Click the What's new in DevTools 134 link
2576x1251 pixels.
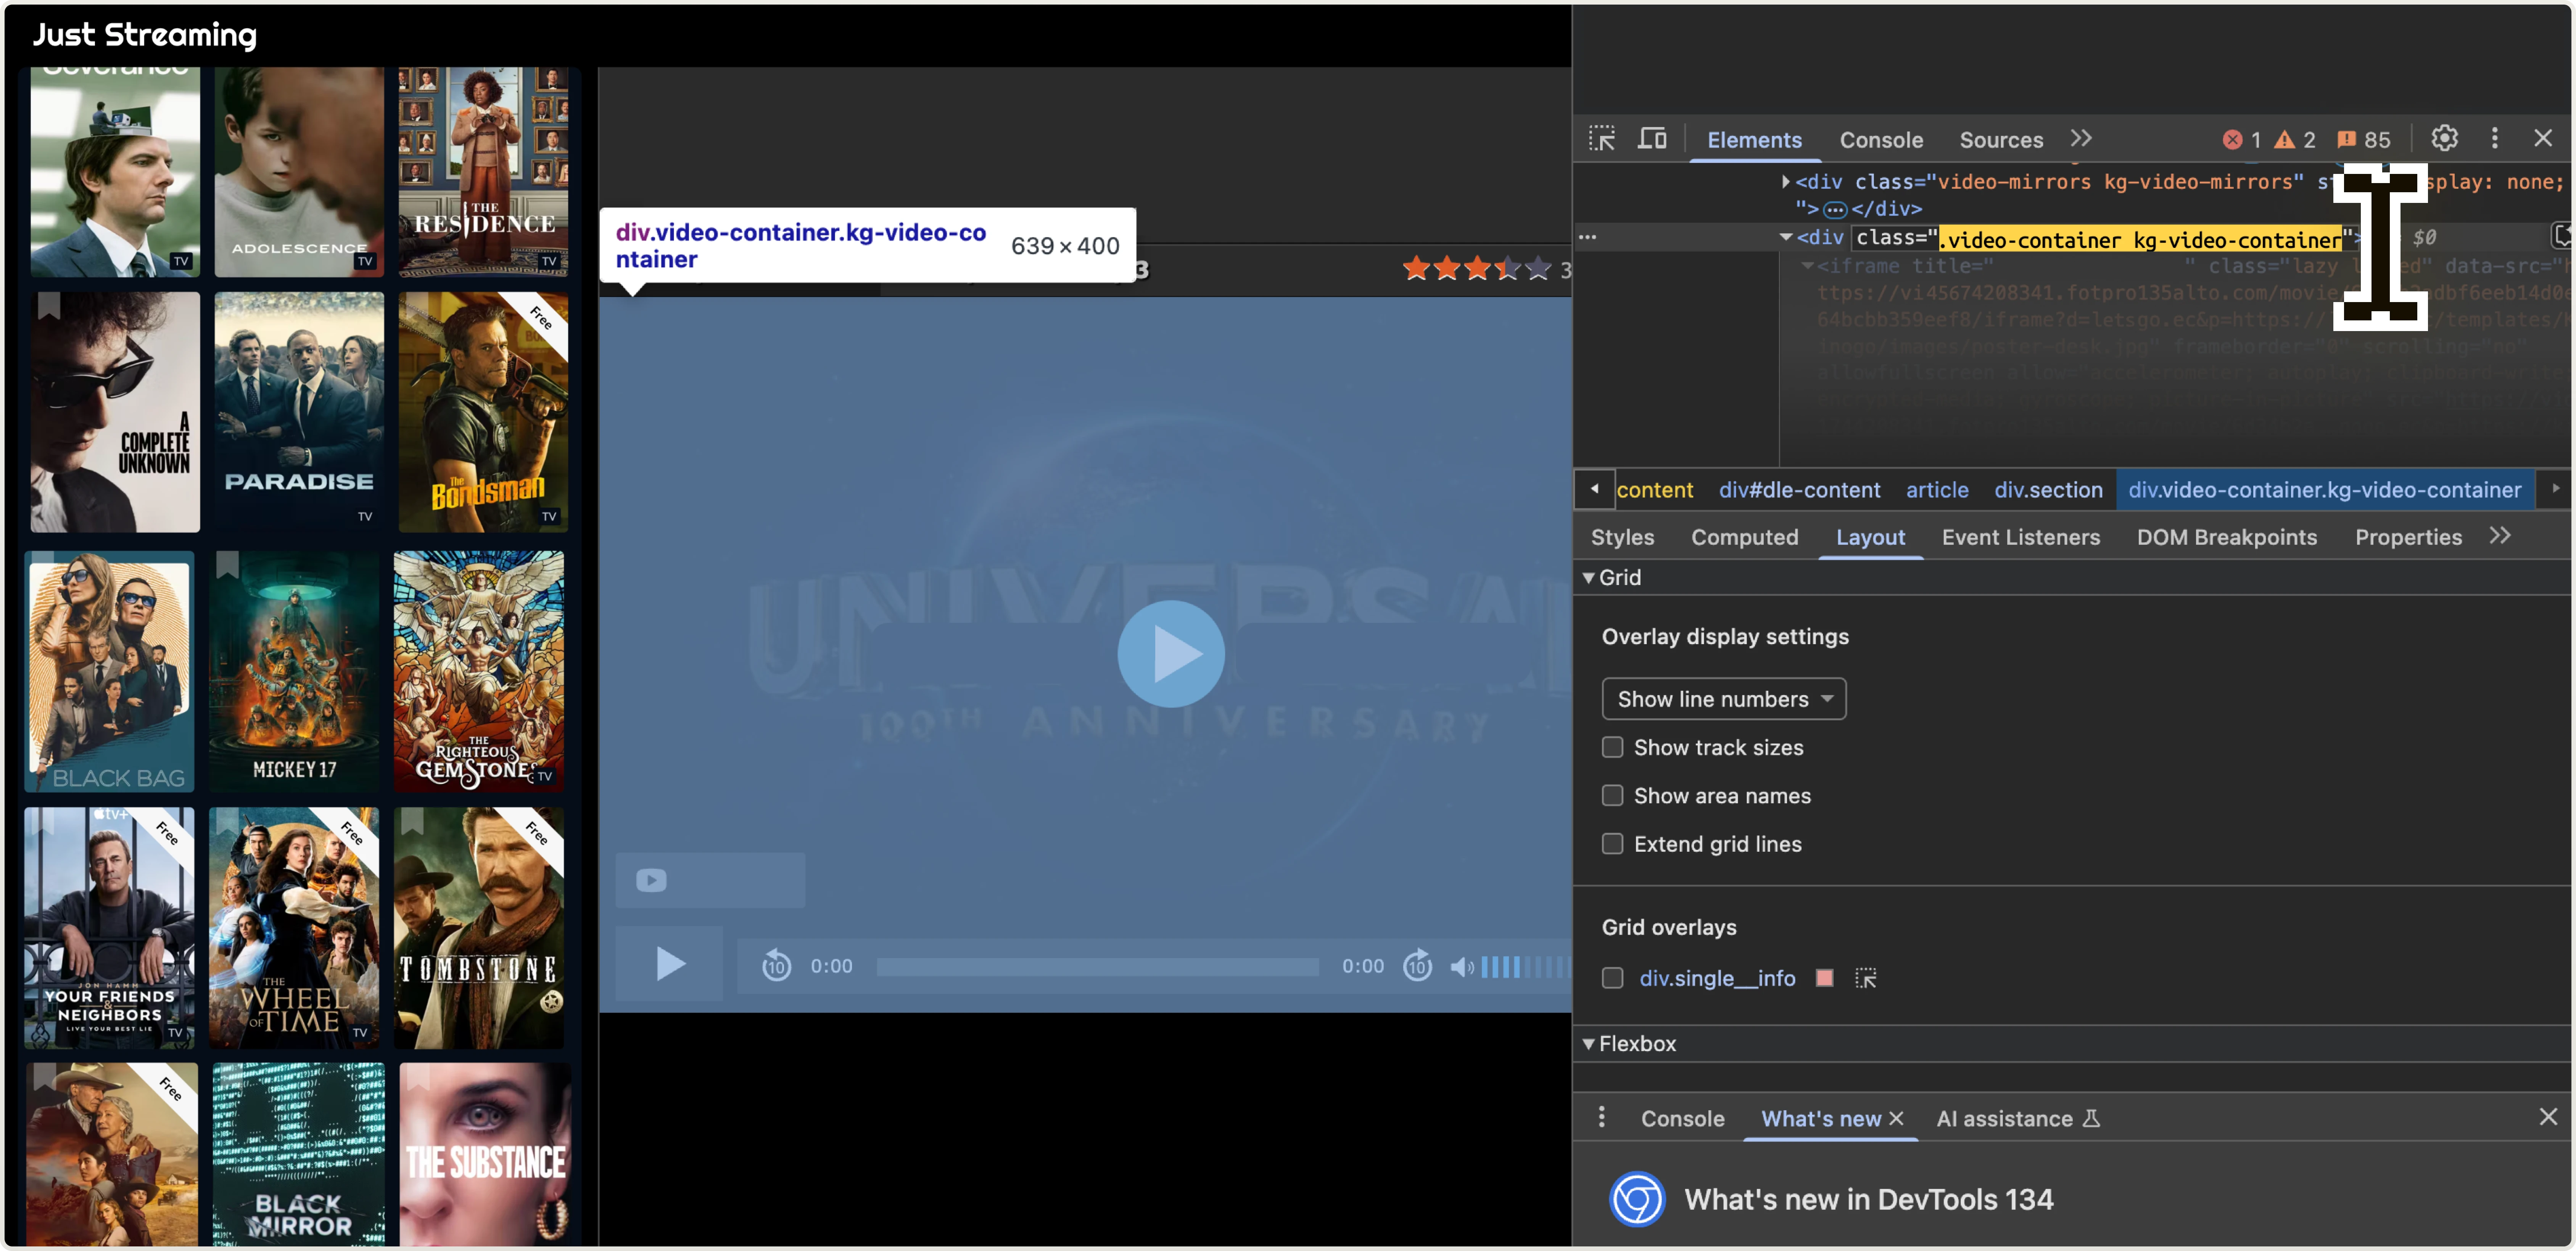[1869, 1199]
